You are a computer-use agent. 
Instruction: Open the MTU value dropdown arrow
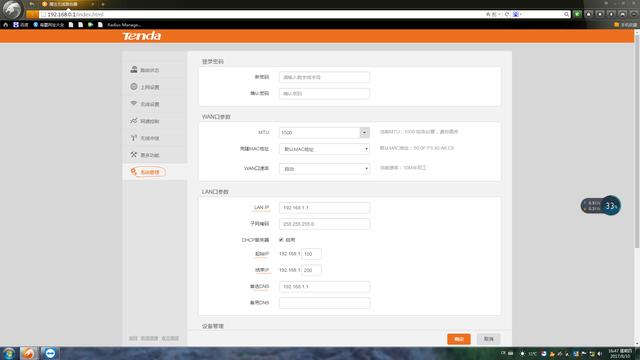click(364, 132)
